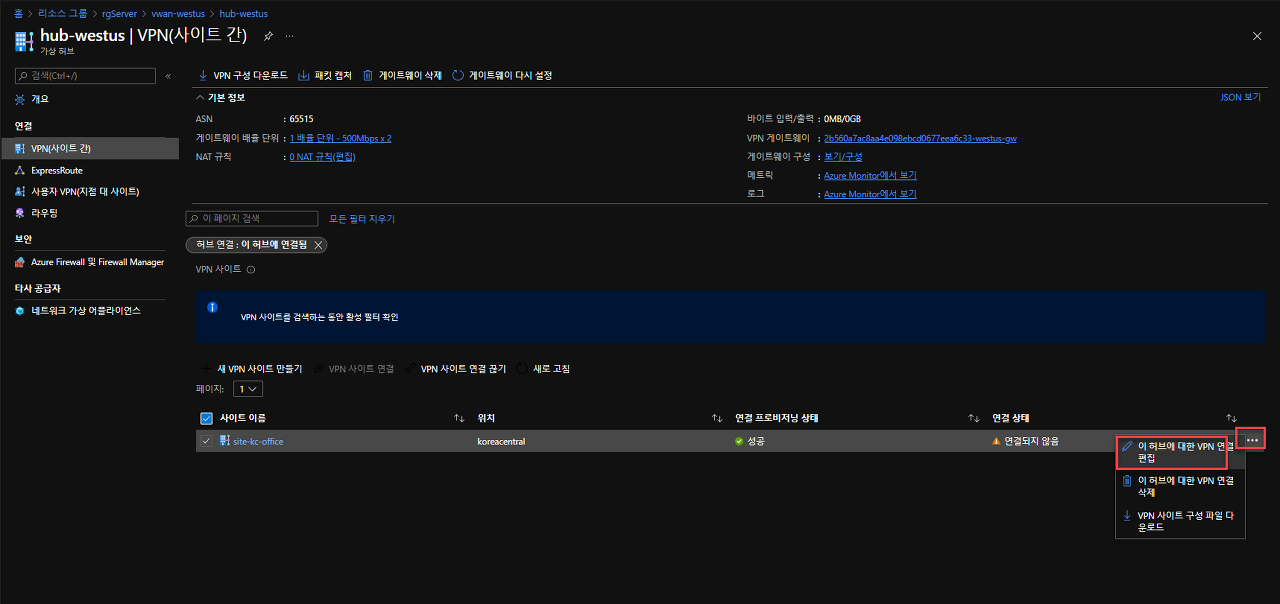
Task: Pin the hub-westus blade with the pin icon
Action: click(268, 36)
